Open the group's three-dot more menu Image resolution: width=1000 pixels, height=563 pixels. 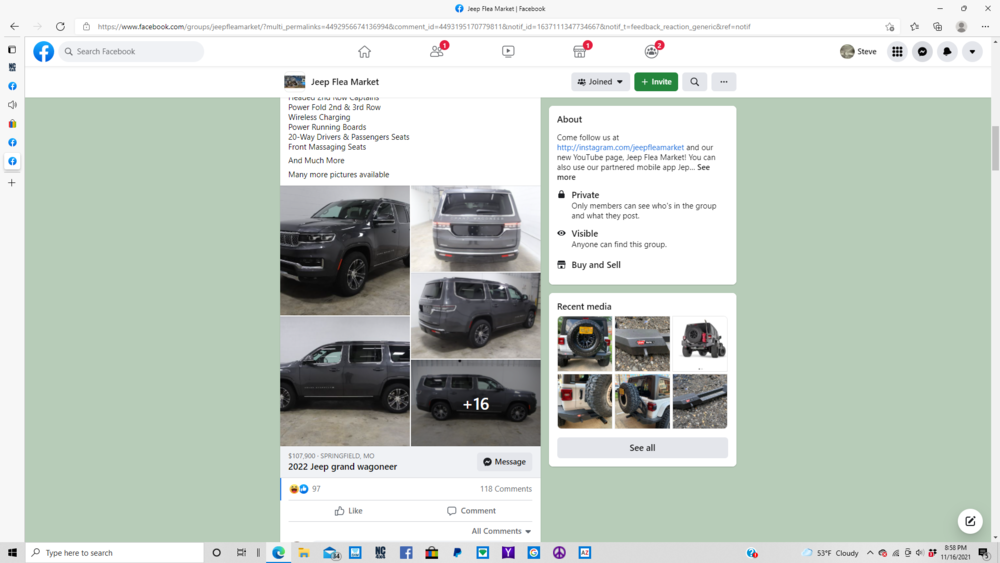click(x=724, y=82)
